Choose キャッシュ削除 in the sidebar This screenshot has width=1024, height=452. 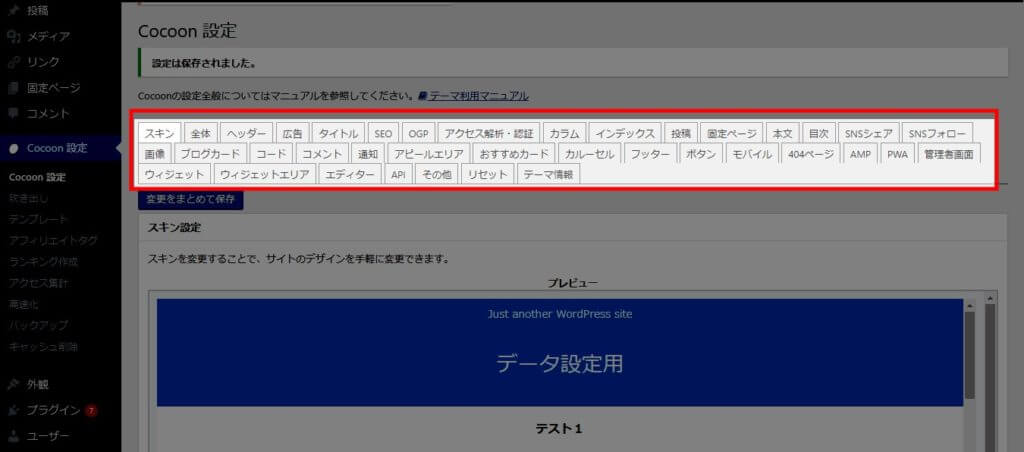click(43, 347)
